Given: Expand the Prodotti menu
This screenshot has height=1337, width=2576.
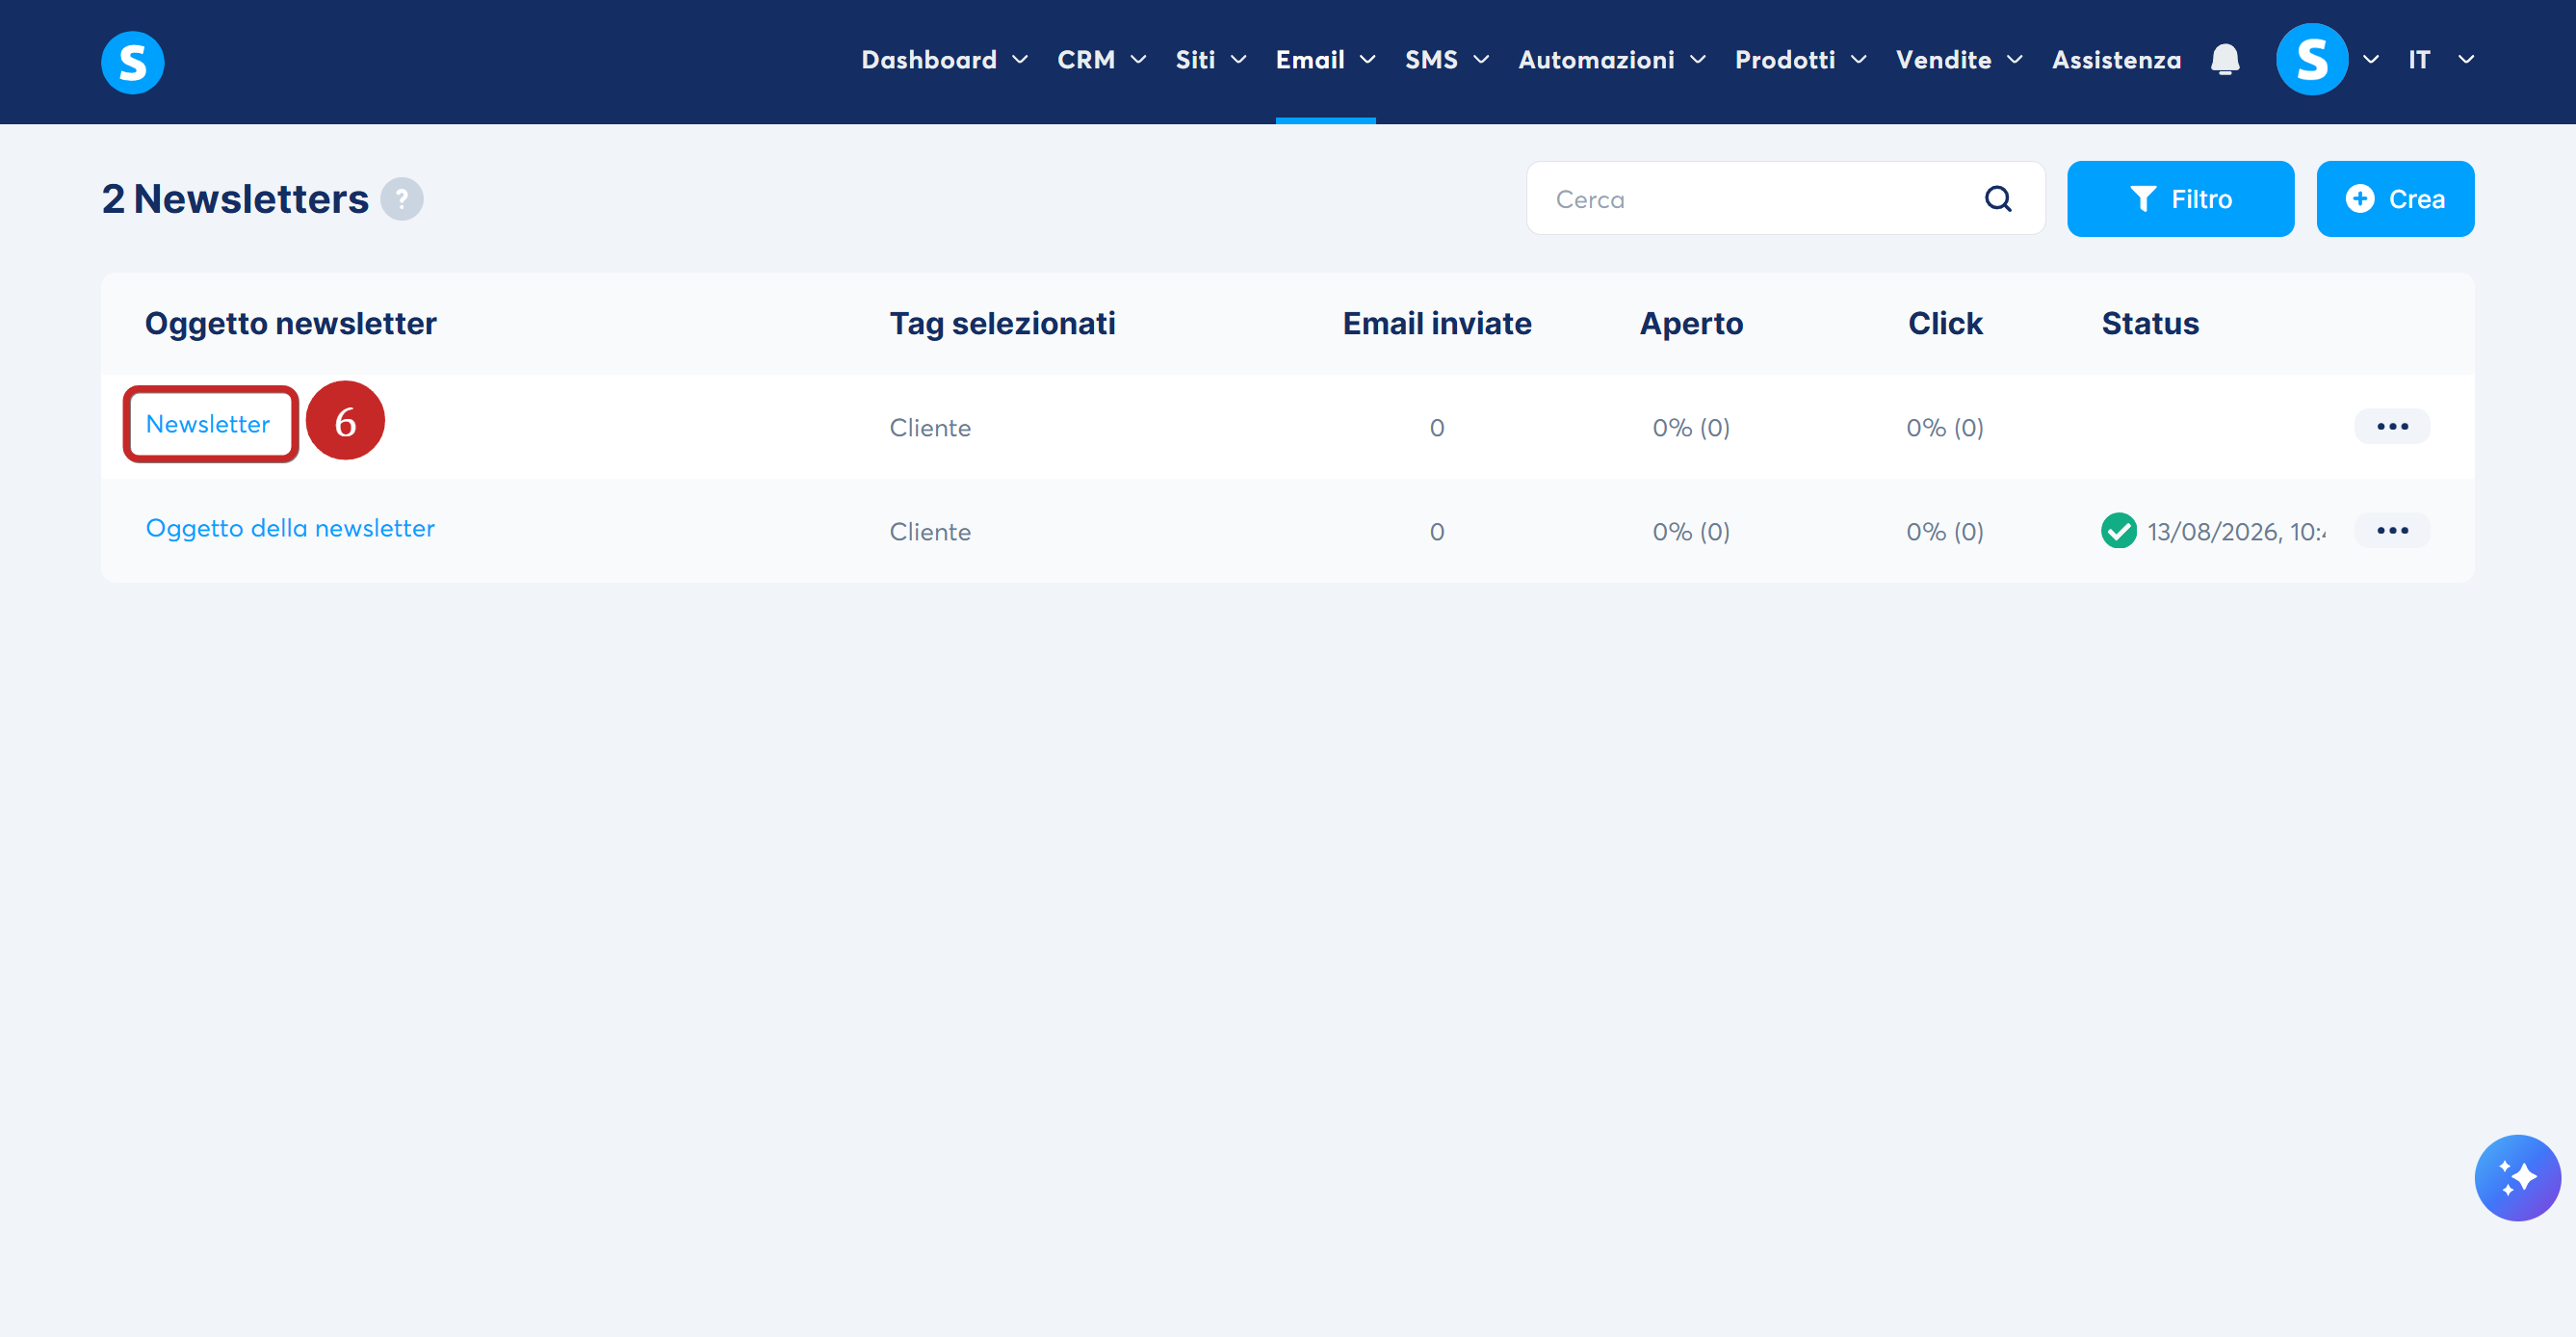Looking at the screenshot, I should [x=1801, y=60].
